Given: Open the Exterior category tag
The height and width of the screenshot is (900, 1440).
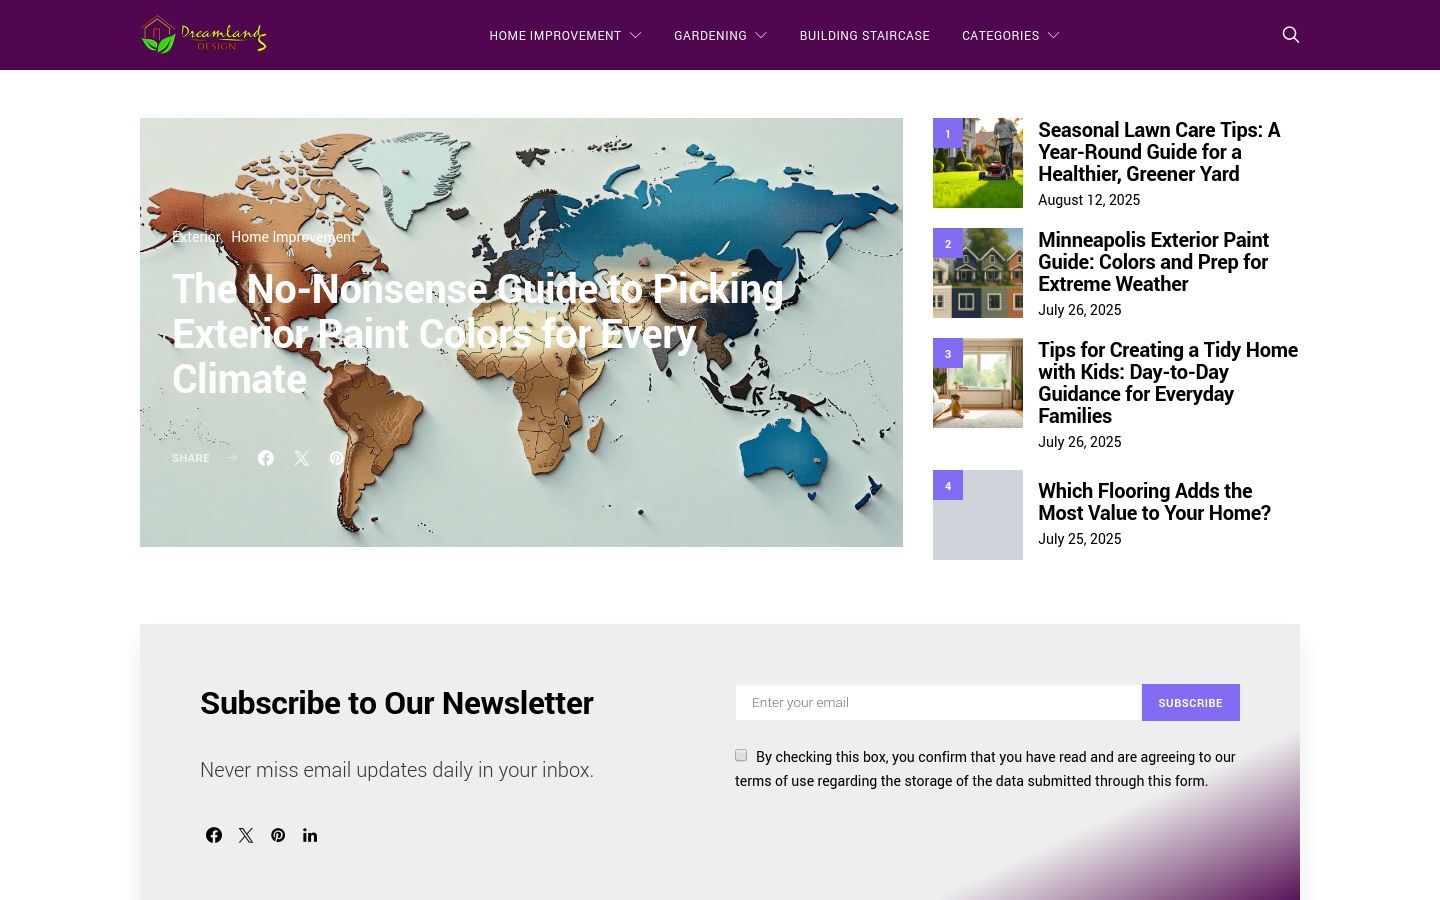Looking at the screenshot, I should [x=195, y=237].
